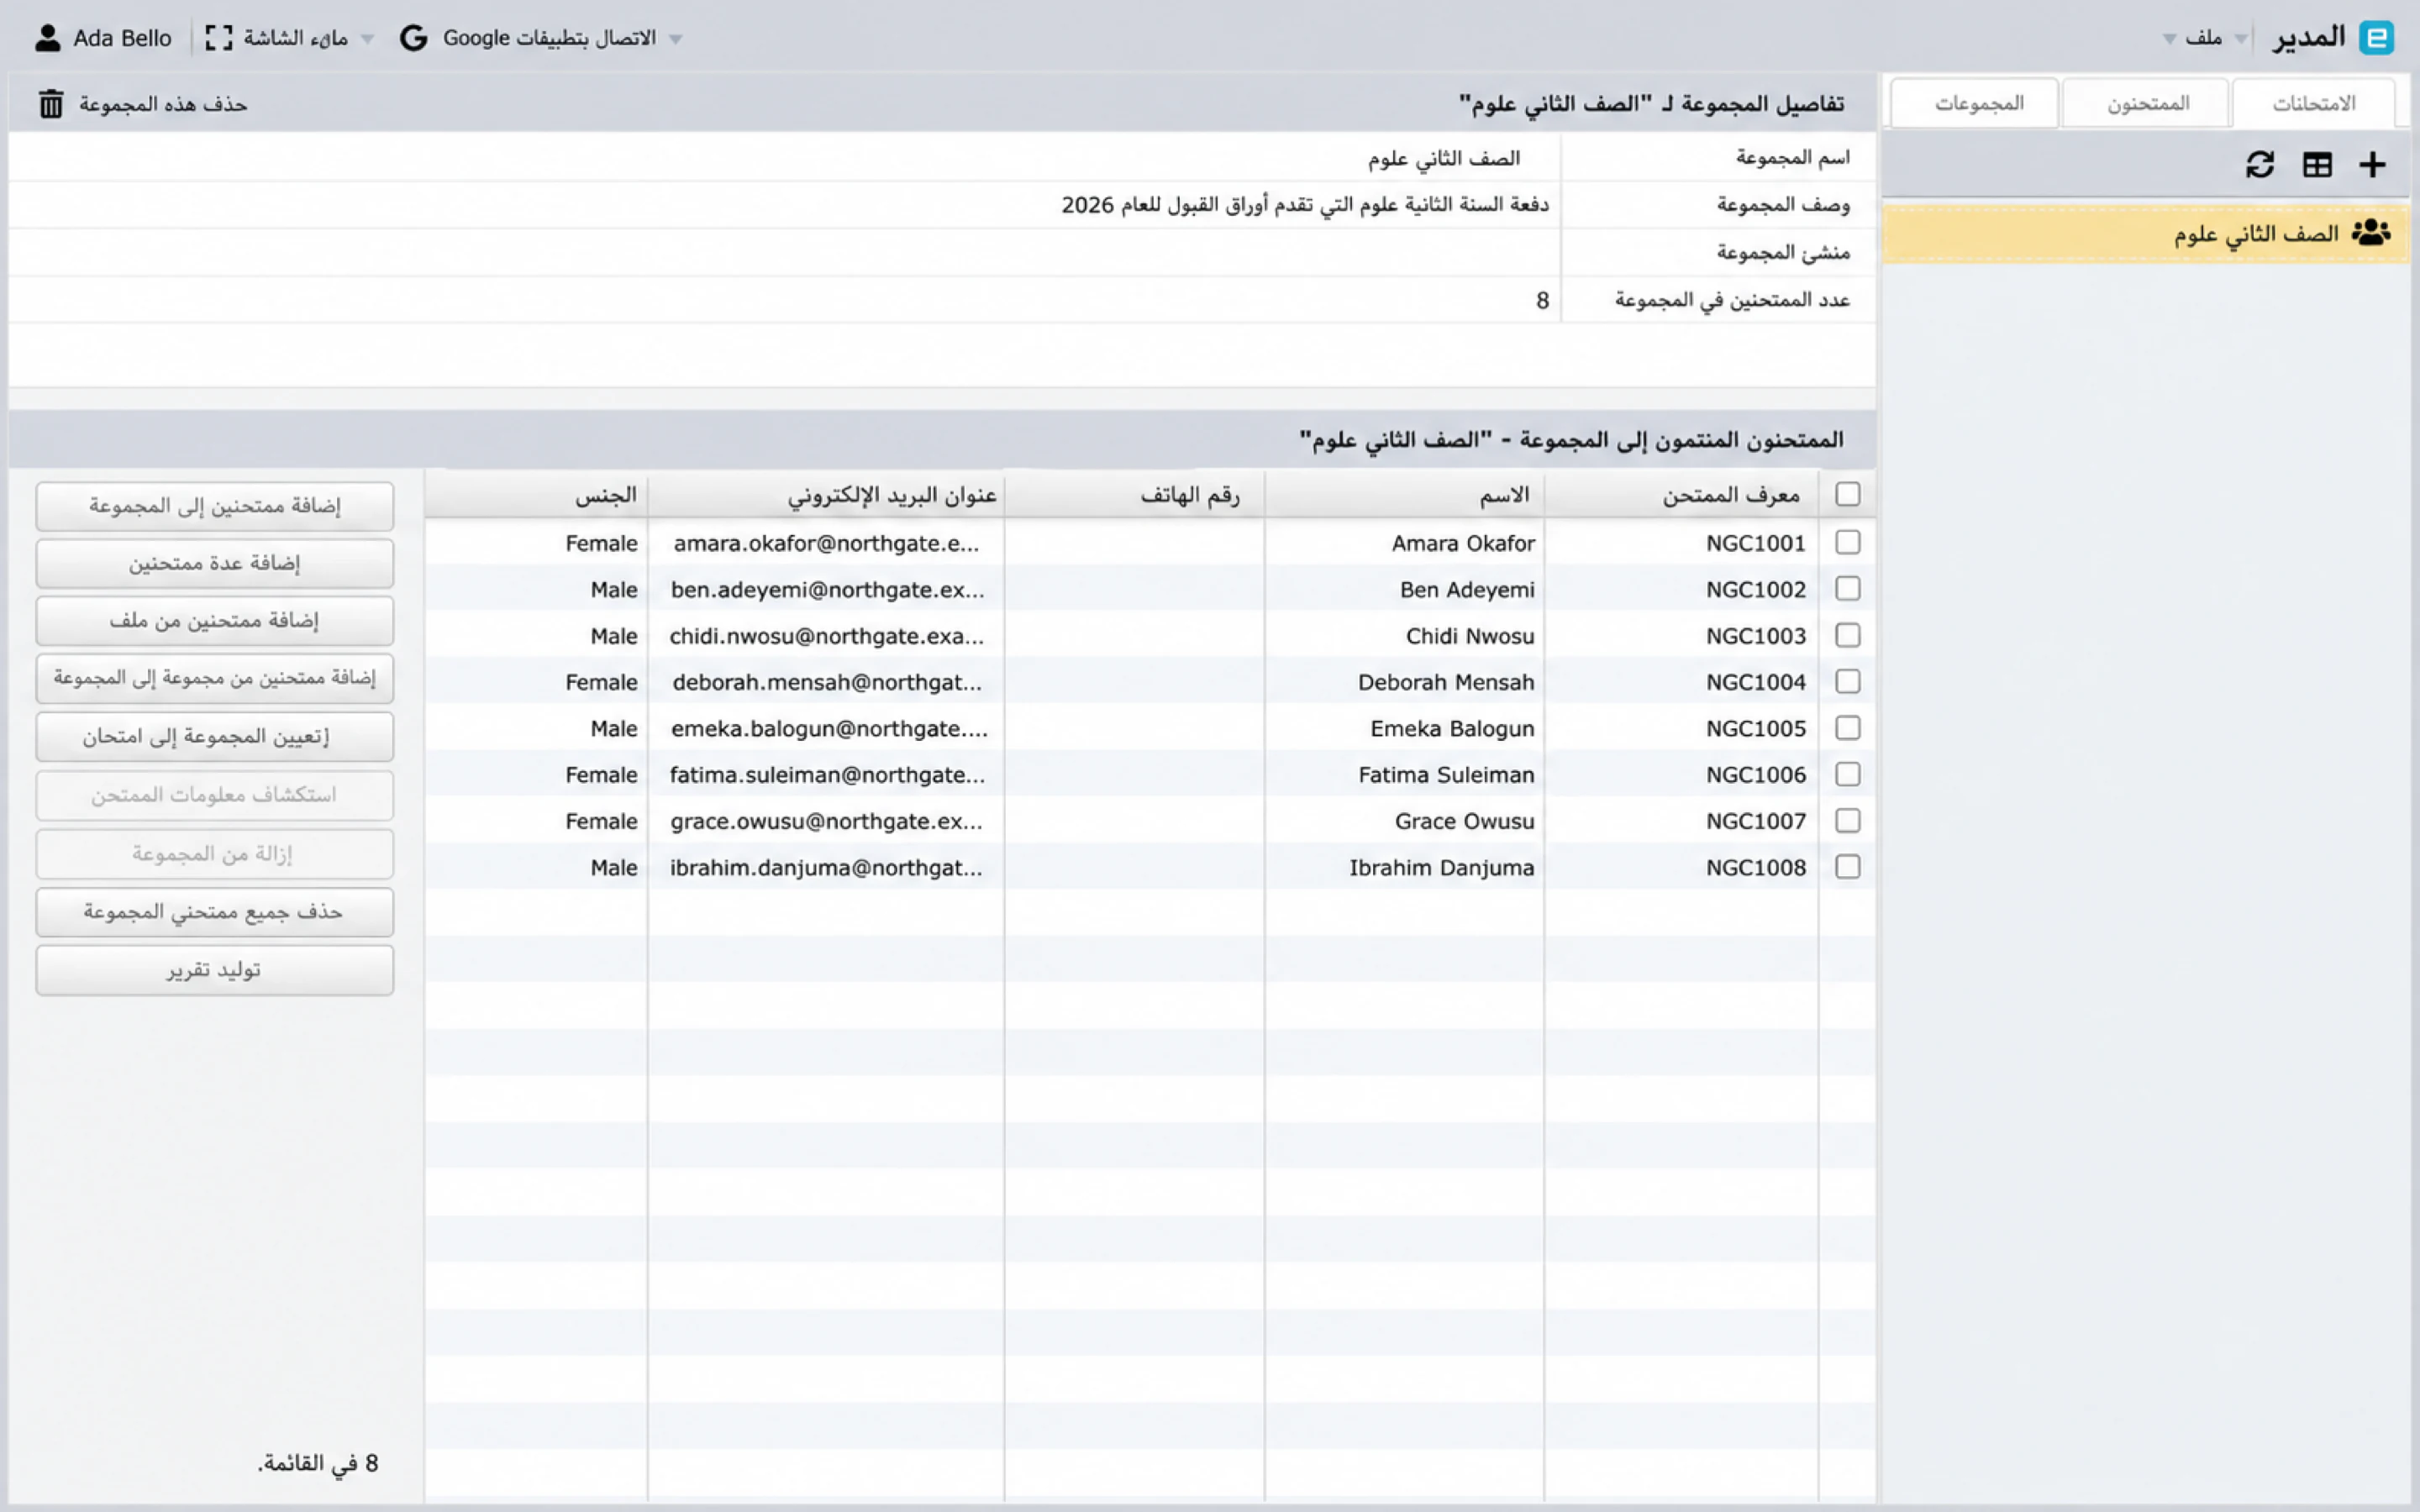Select the الصف الثاني علوم group in sidebar
This screenshot has height=1512, width=2420.
[x=2145, y=234]
